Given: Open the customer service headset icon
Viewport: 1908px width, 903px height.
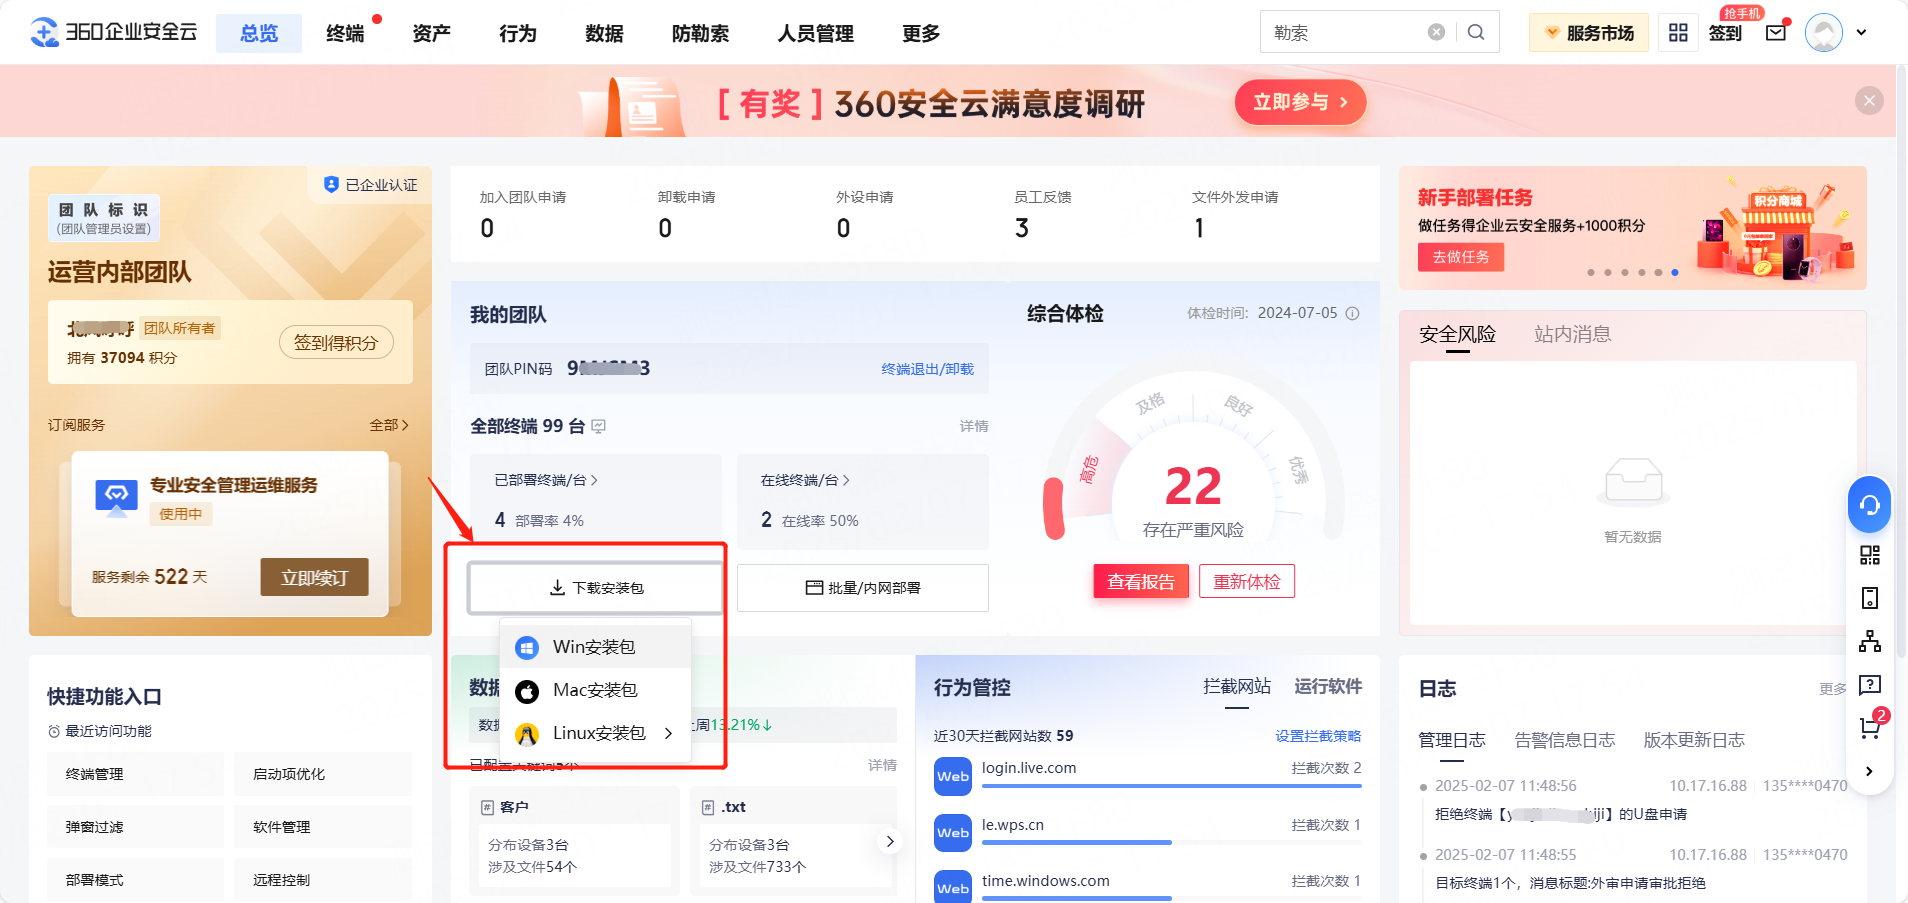Looking at the screenshot, I should pos(1869,505).
